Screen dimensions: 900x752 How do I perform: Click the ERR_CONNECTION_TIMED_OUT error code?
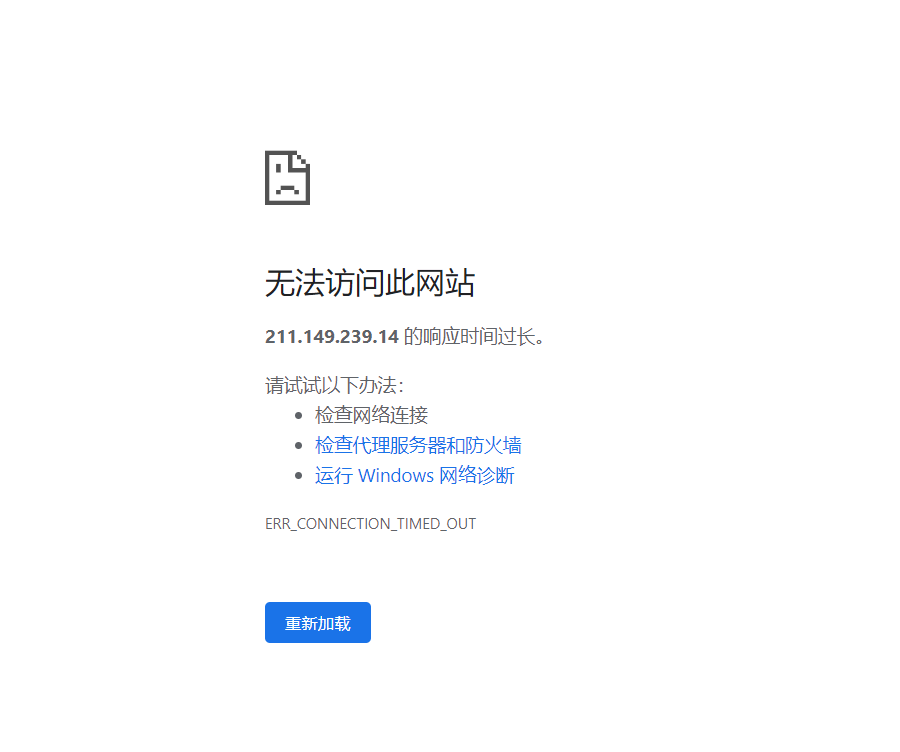[x=370, y=524]
